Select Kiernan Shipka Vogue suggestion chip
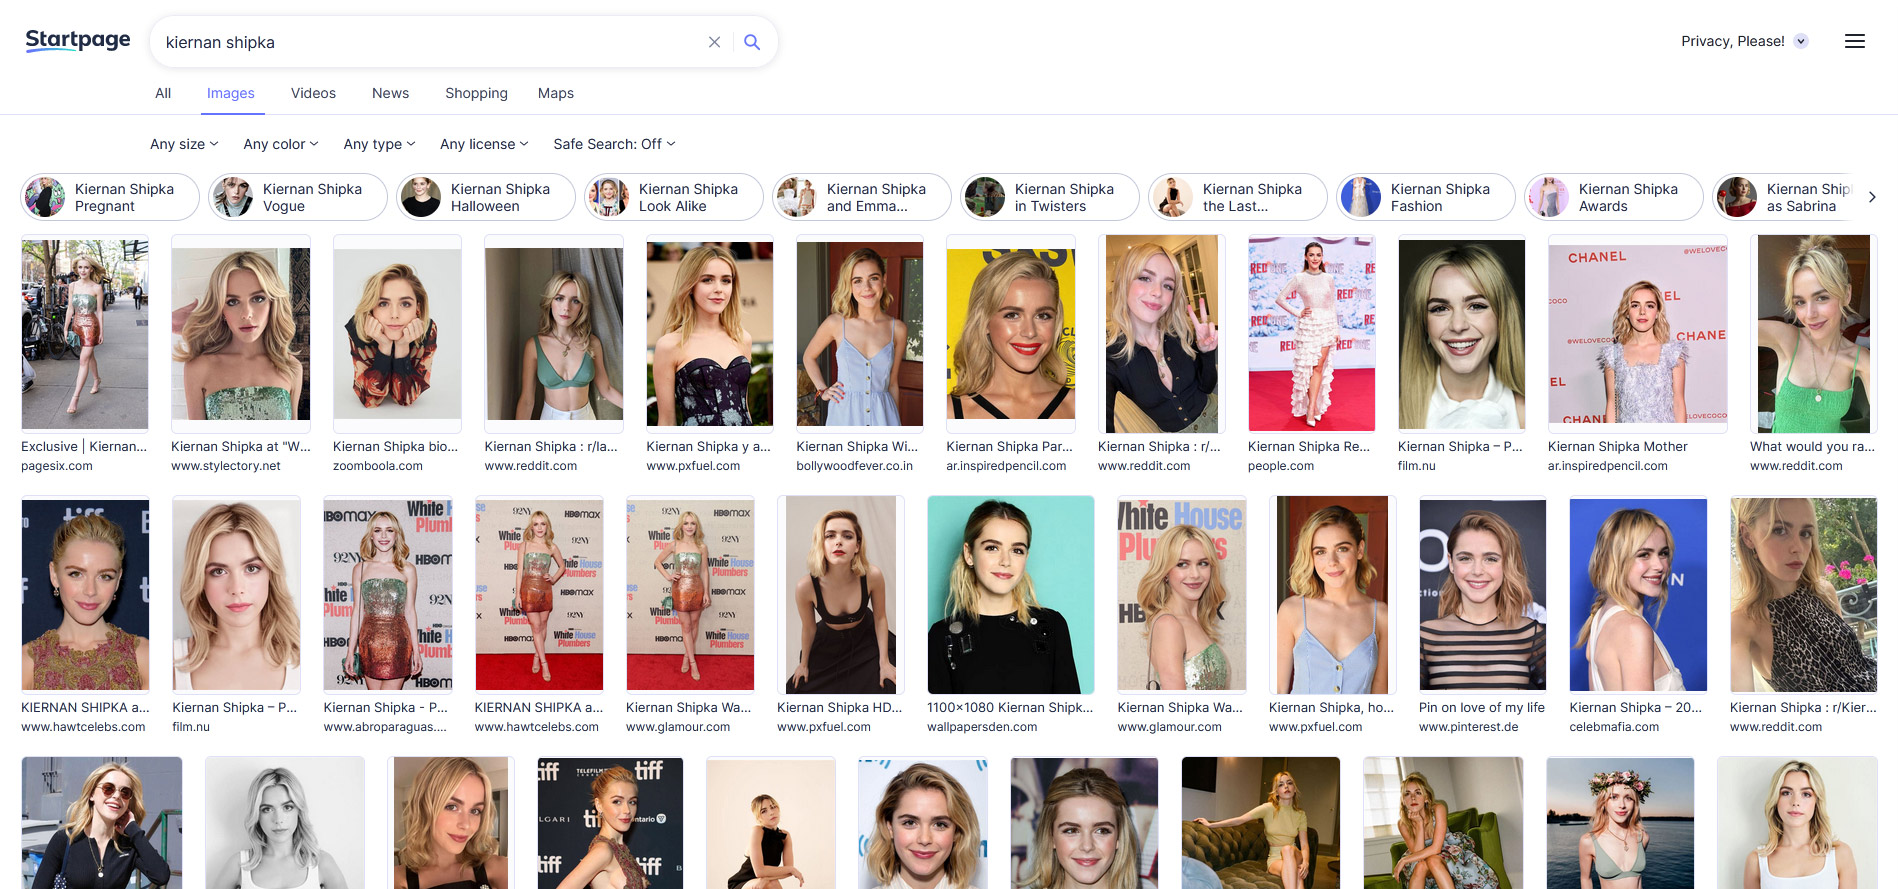The height and width of the screenshot is (889, 1898). coord(298,197)
